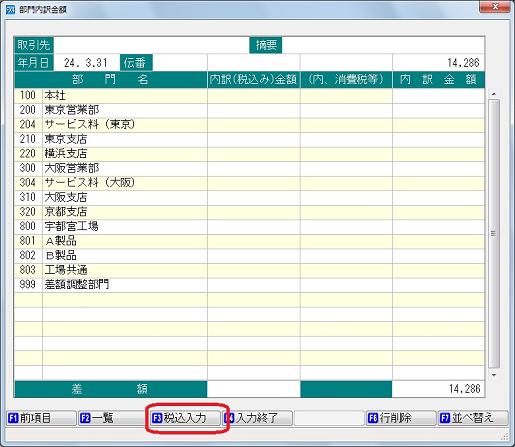This screenshot has width=515, height=447.
Task: Click the 取引先 input field
Action: pyautogui.click(x=151, y=45)
